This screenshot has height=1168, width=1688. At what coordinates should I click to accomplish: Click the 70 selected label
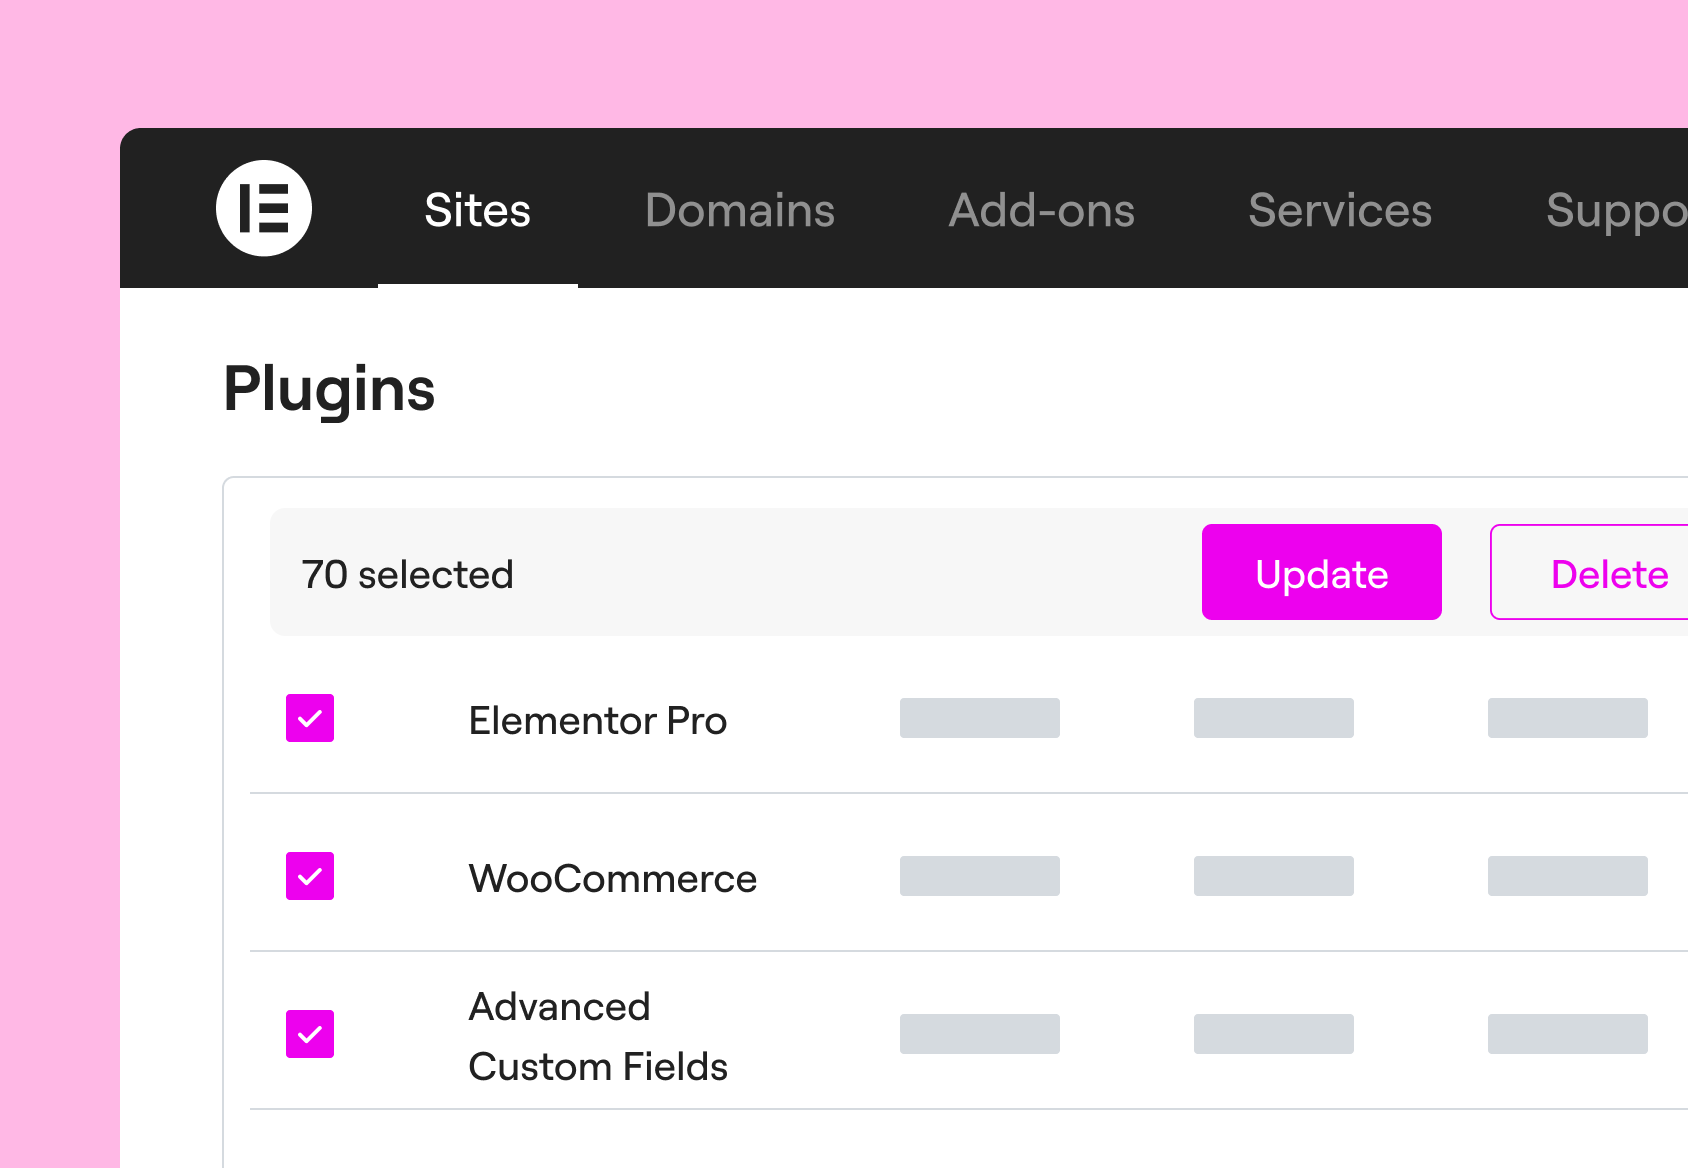click(408, 574)
